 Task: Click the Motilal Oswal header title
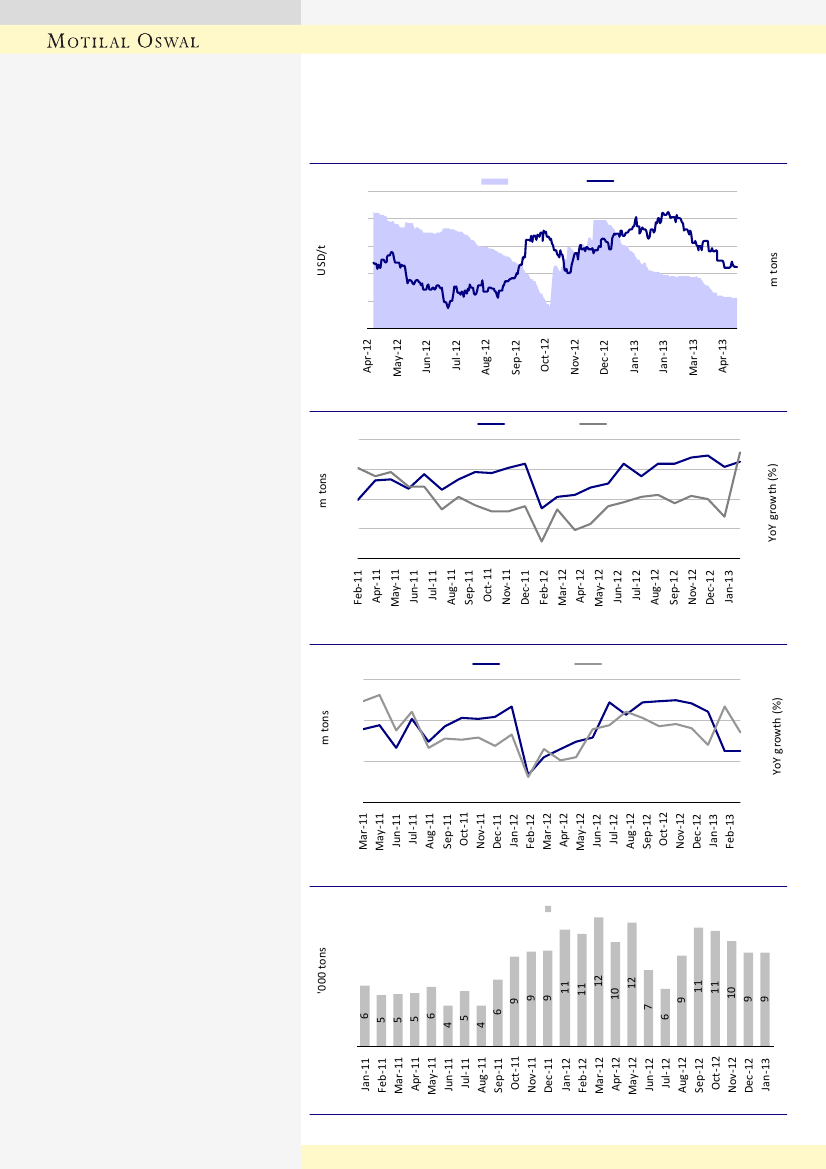[124, 41]
